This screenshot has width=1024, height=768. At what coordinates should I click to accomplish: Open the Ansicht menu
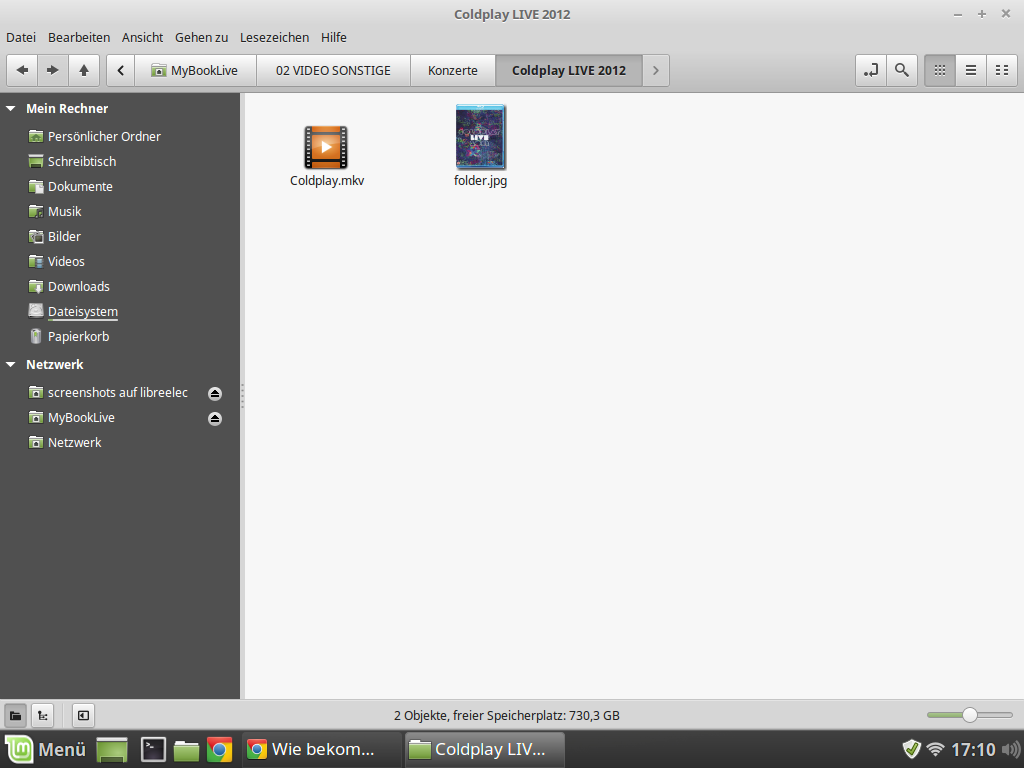[142, 37]
